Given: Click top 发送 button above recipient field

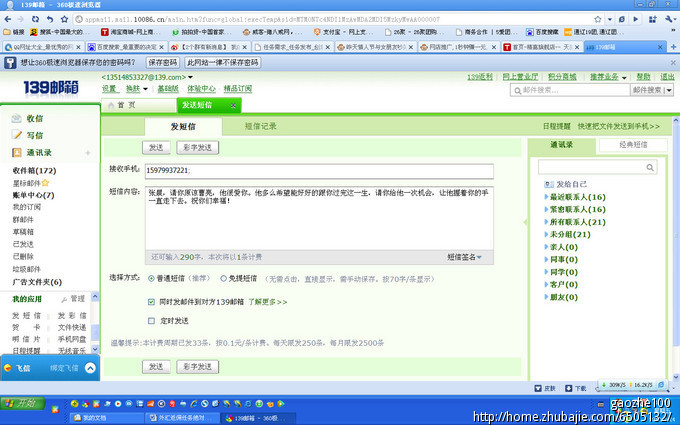Looking at the screenshot, I should (156, 147).
